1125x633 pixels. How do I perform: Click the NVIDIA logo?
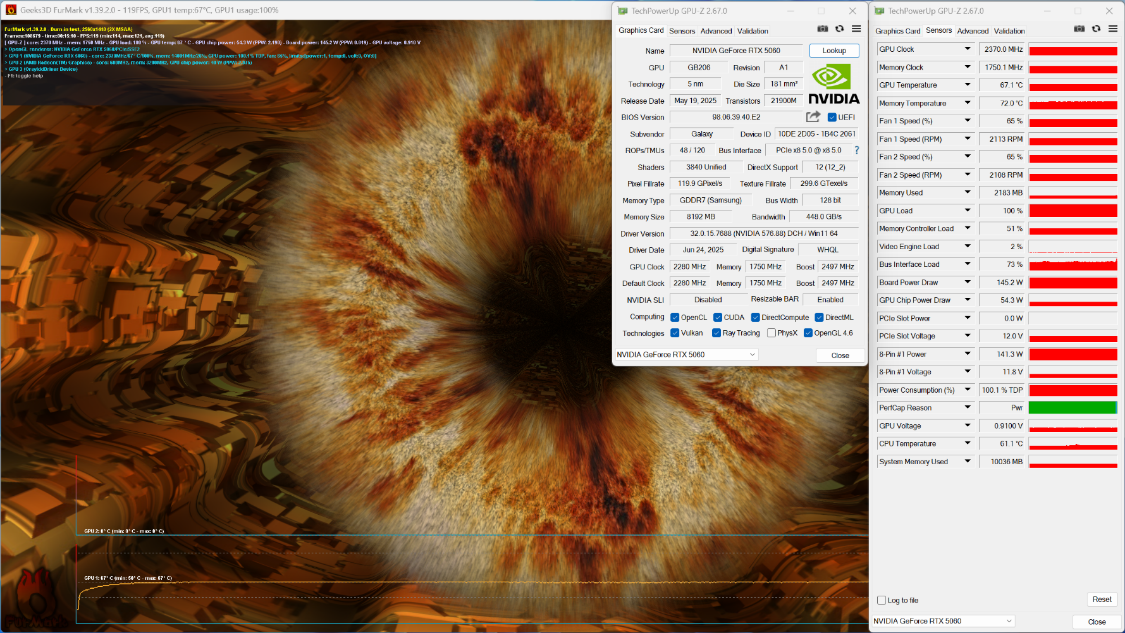coord(834,85)
